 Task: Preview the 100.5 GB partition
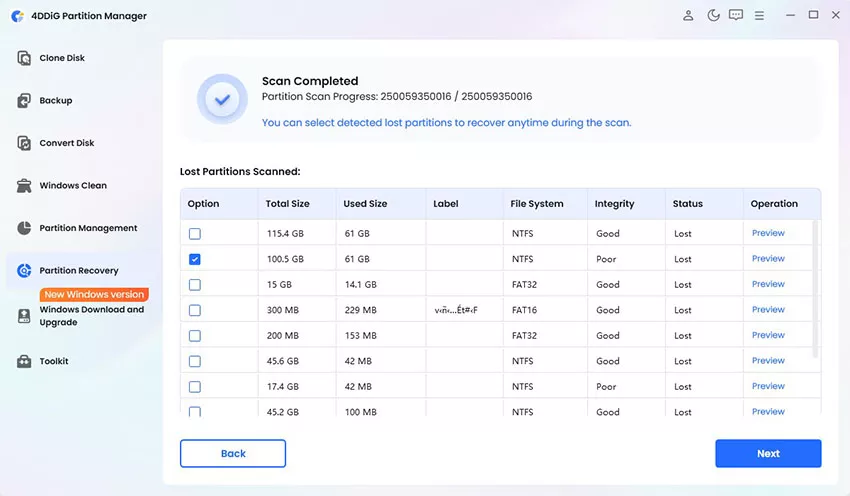pos(768,259)
